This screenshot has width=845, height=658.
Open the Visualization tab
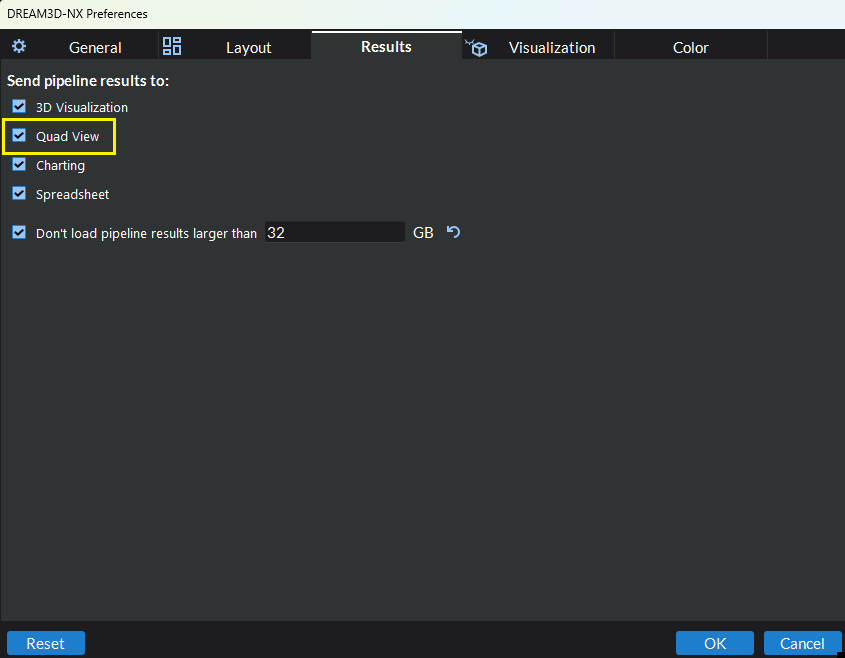point(538,47)
